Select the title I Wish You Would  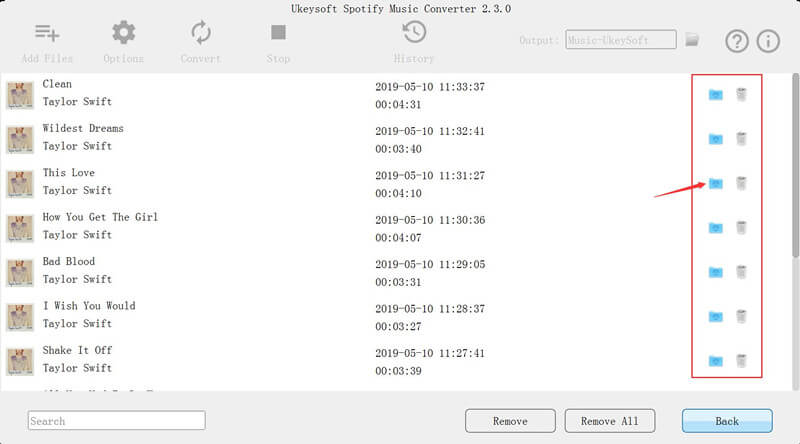tap(89, 306)
